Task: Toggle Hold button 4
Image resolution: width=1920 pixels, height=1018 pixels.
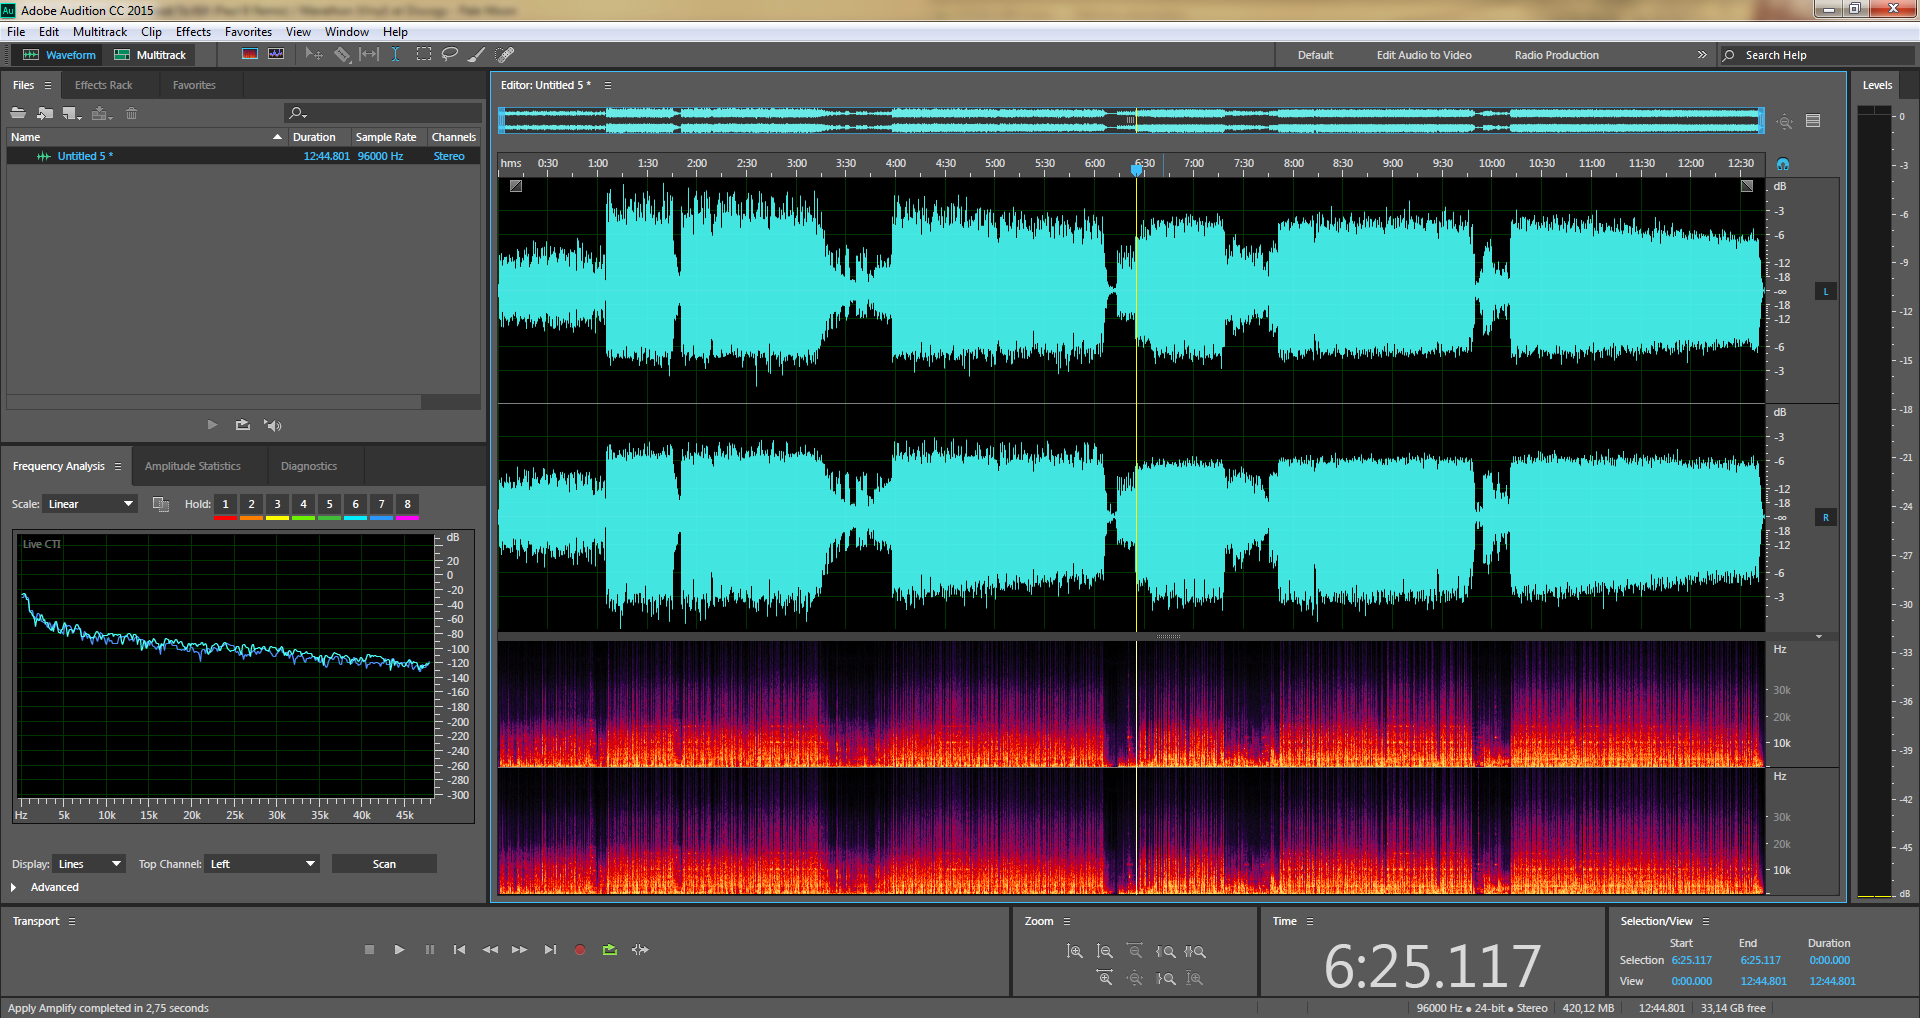Action: click(303, 504)
